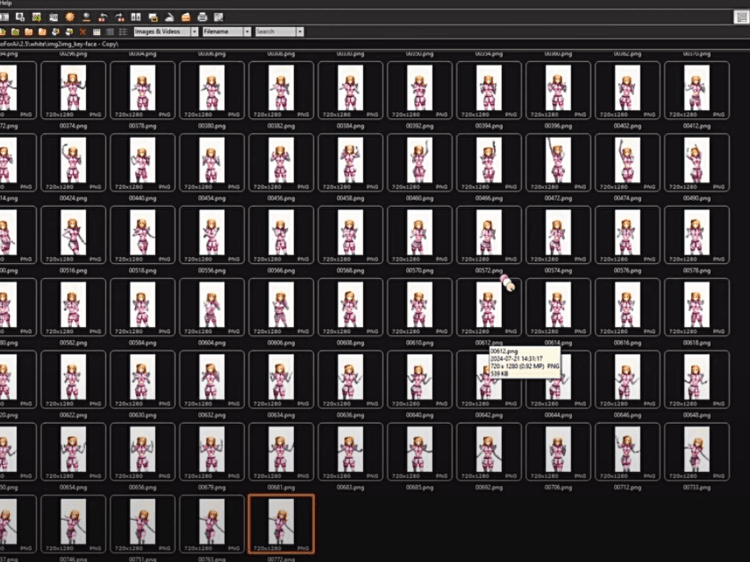The height and width of the screenshot is (562, 750).
Task: Select thumbnail 00374.png
Action: pyautogui.click(x=73, y=90)
